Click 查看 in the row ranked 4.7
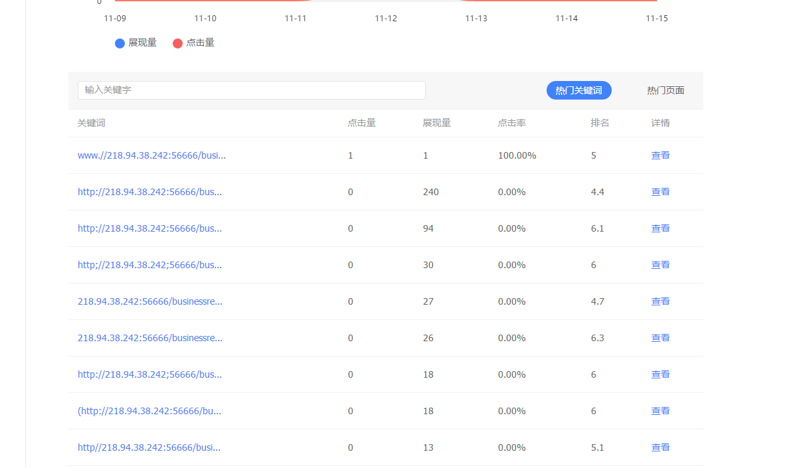The image size is (799, 468). click(660, 301)
